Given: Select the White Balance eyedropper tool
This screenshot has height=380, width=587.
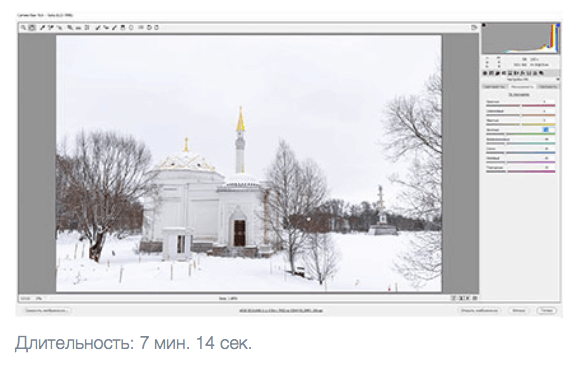Looking at the screenshot, I should click(x=42, y=28).
